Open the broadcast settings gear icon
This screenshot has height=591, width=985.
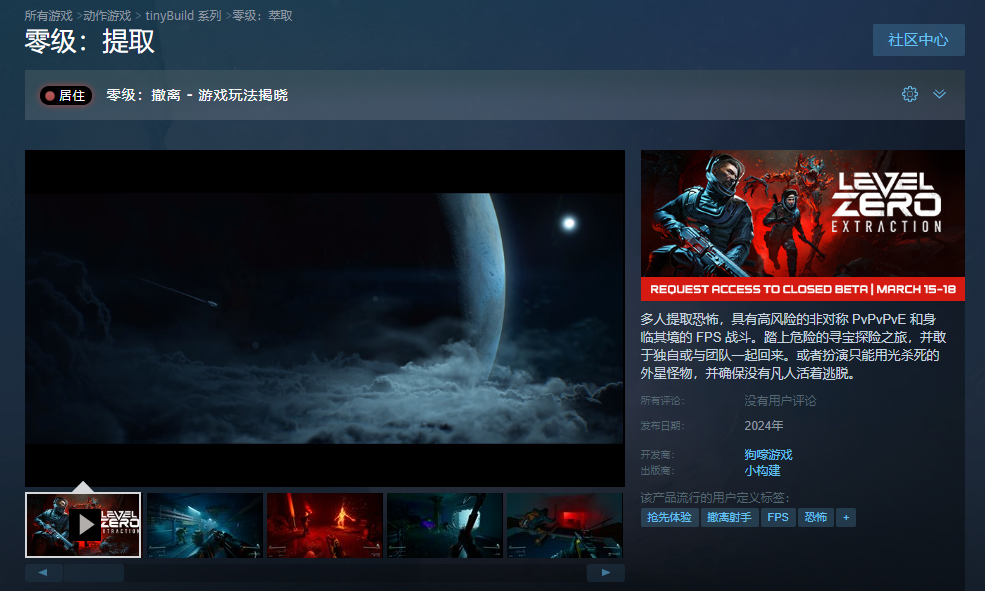(x=910, y=94)
